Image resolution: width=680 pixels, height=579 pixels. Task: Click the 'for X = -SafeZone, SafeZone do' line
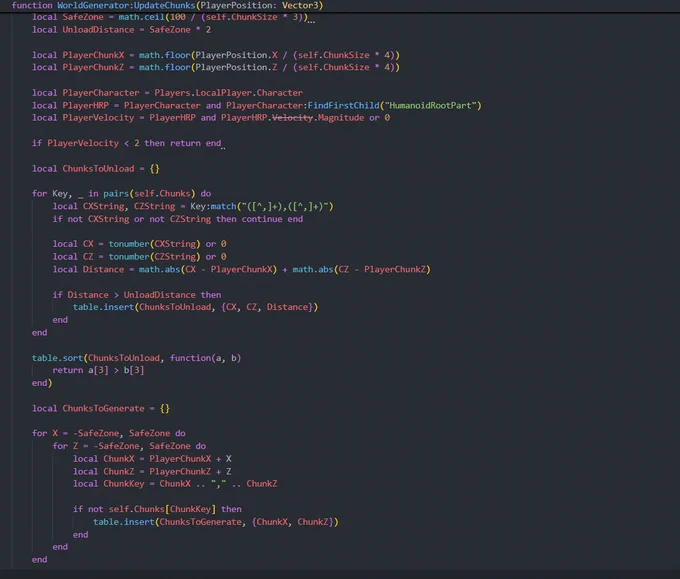108,433
